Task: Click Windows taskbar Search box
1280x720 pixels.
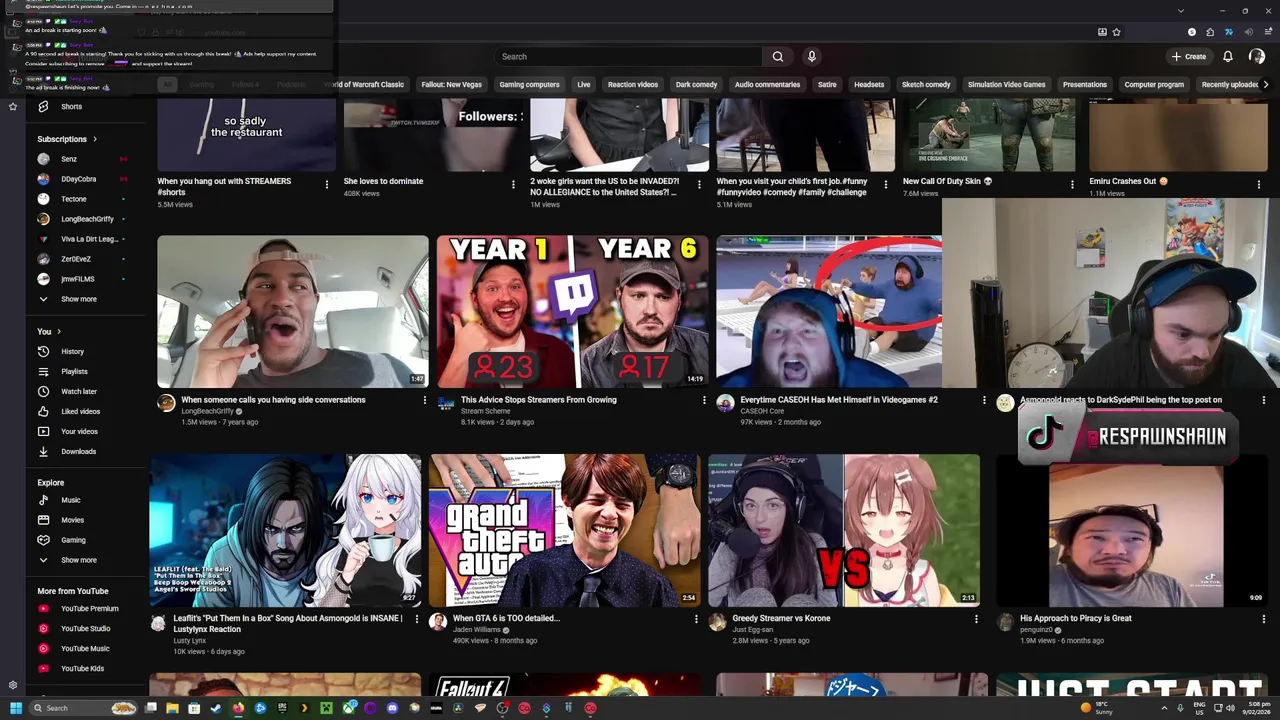Action: tap(85, 708)
